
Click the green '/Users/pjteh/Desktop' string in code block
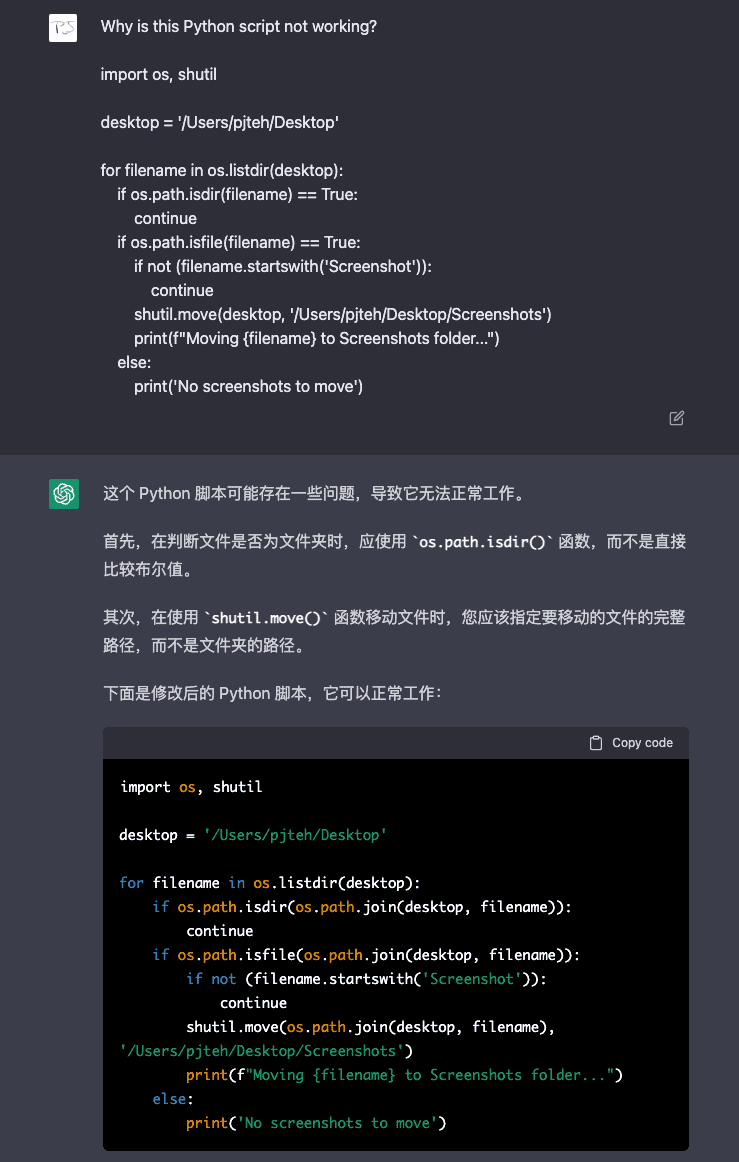coord(295,835)
